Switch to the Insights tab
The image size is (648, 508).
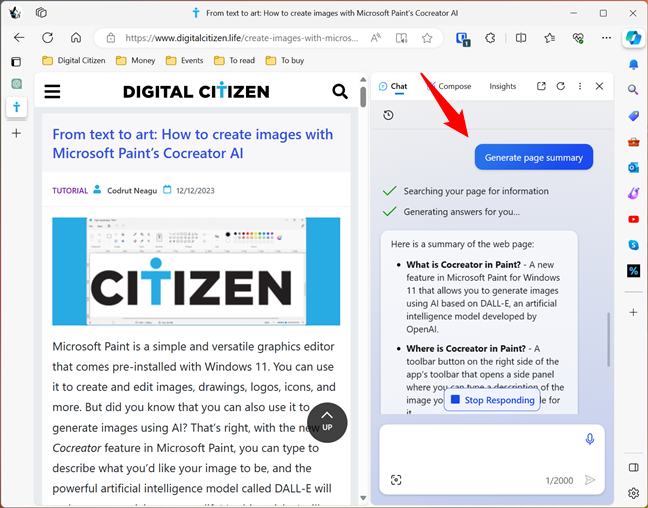pos(503,86)
